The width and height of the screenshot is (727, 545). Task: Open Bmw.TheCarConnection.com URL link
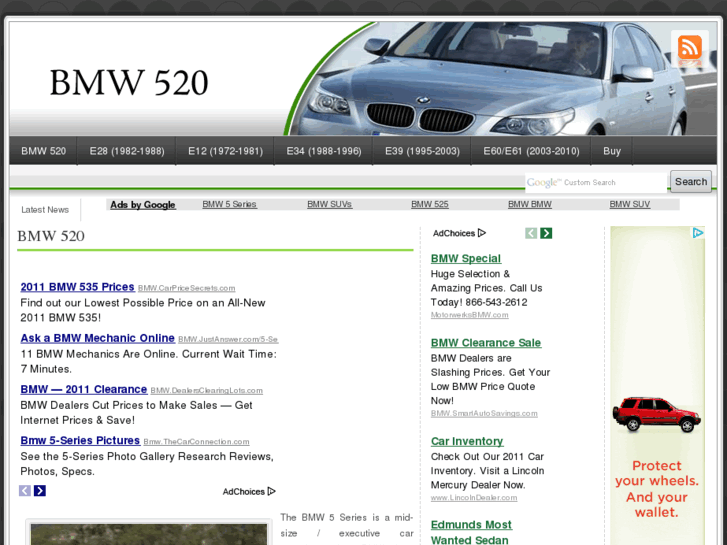tap(197, 442)
